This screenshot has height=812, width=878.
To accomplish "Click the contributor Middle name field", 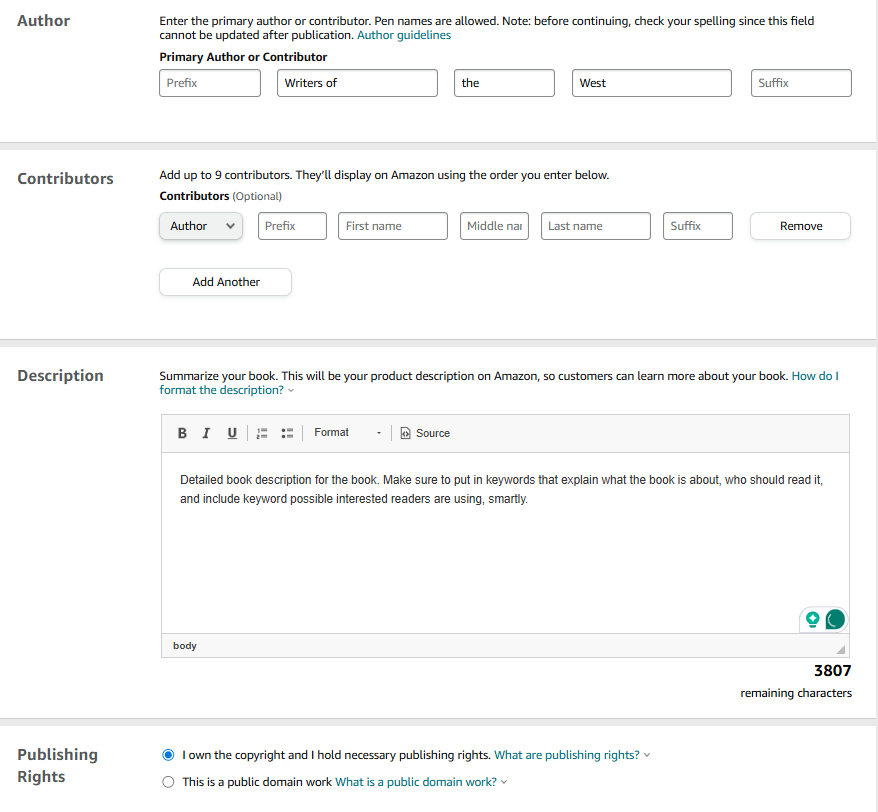I will [494, 226].
